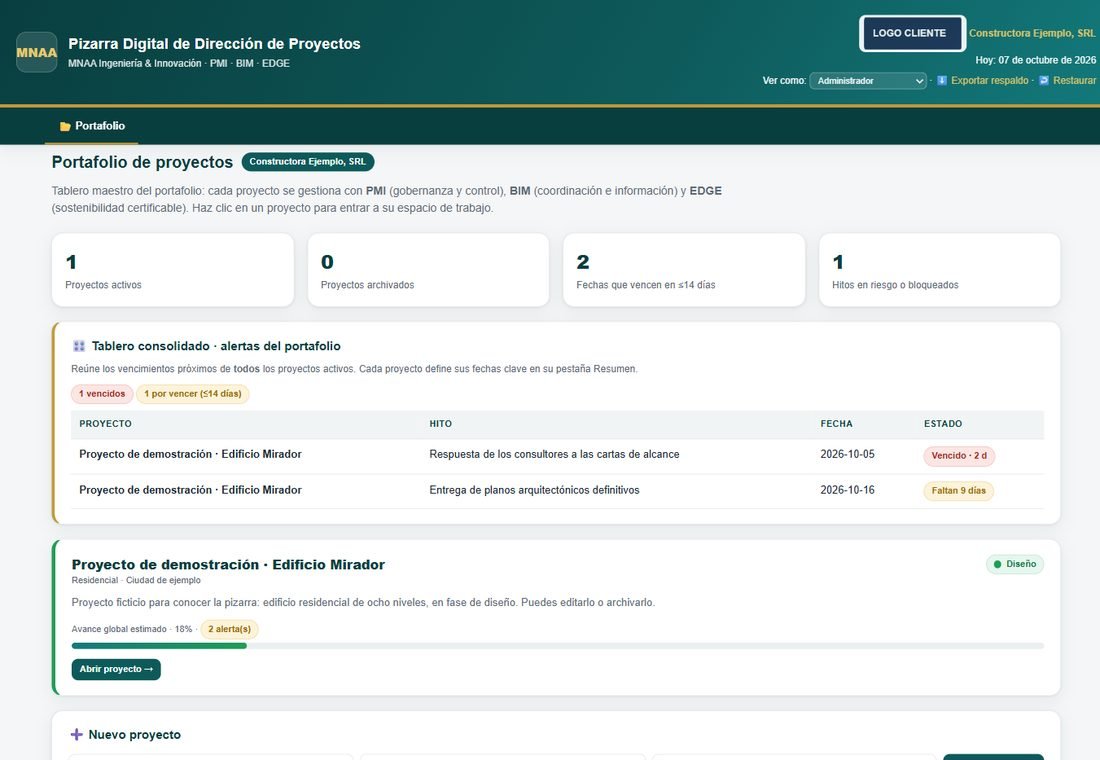Screen dimensions: 1100x760
Task: Click the Pizarra Digital app title
Action: tap(214, 44)
